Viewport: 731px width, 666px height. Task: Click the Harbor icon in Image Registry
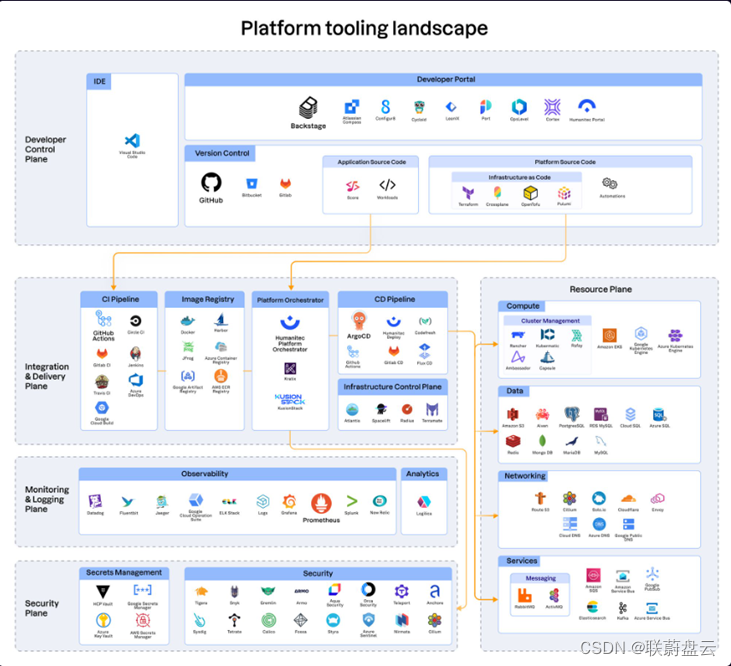point(221,319)
